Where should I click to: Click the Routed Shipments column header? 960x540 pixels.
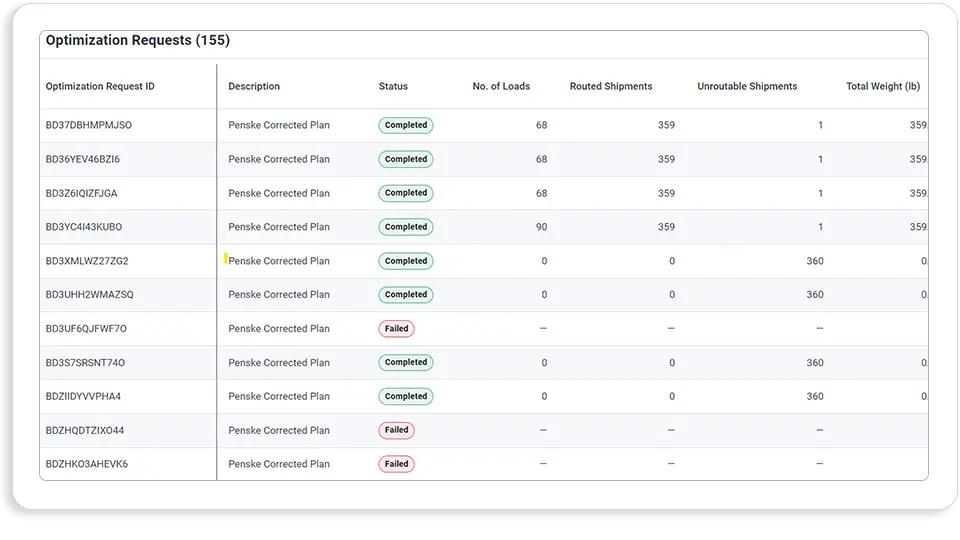(611, 87)
